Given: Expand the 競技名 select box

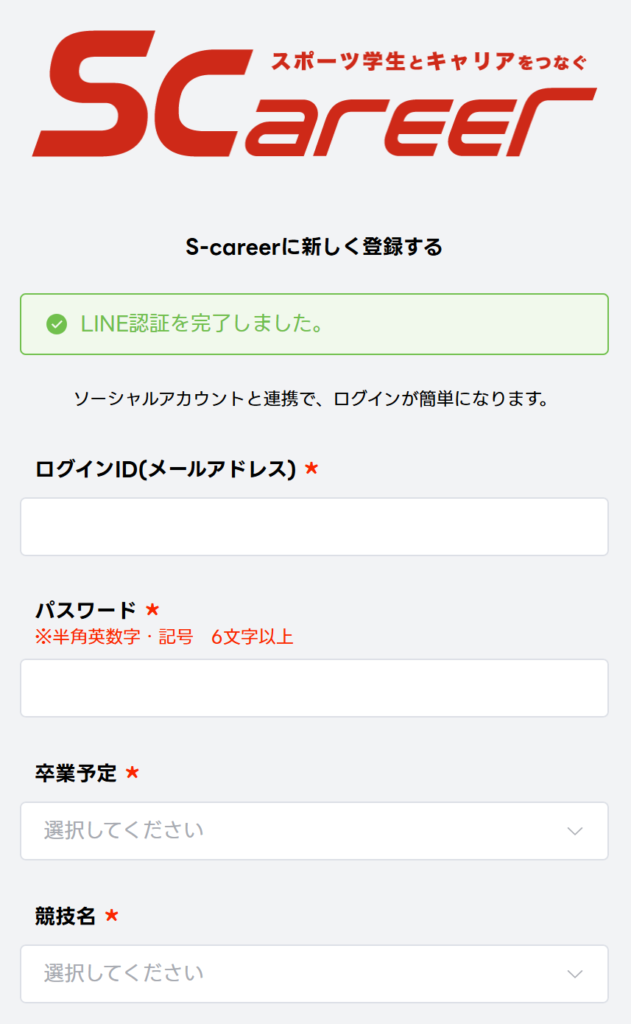Looking at the screenshot, I should pyautogui.click(x=314, y=974).
